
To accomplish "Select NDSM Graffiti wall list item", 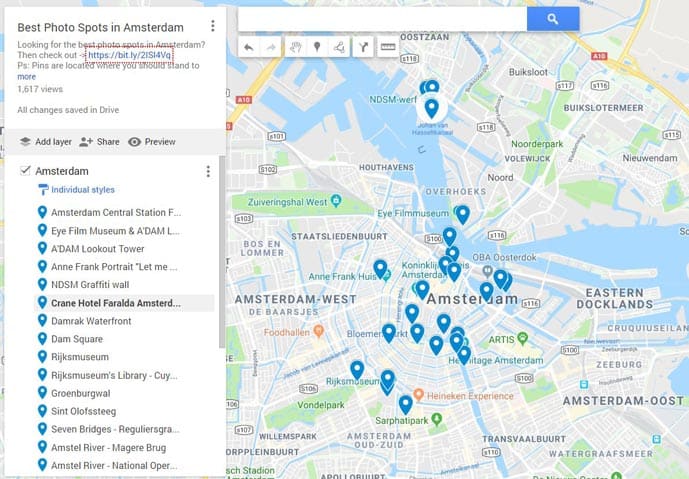I will coord(124,285).
